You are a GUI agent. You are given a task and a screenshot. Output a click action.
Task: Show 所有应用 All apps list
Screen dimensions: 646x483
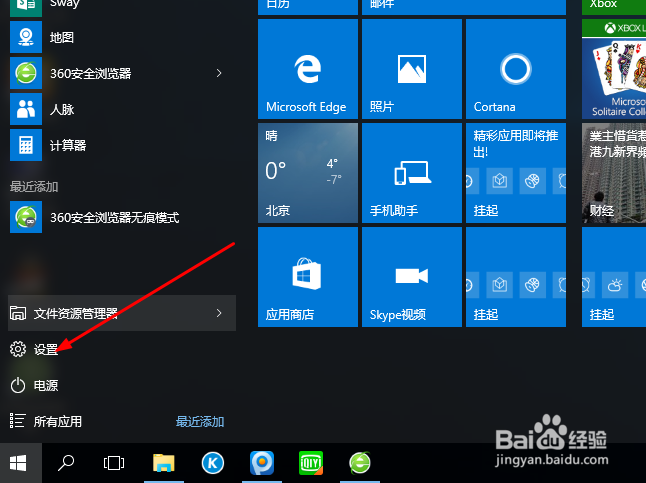[x=46, y=421]
